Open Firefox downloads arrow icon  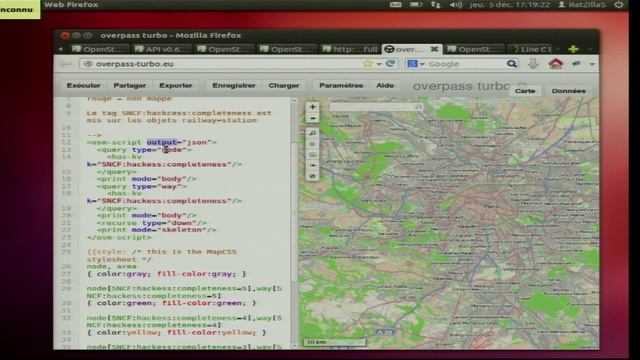click(x=533, y=64)
